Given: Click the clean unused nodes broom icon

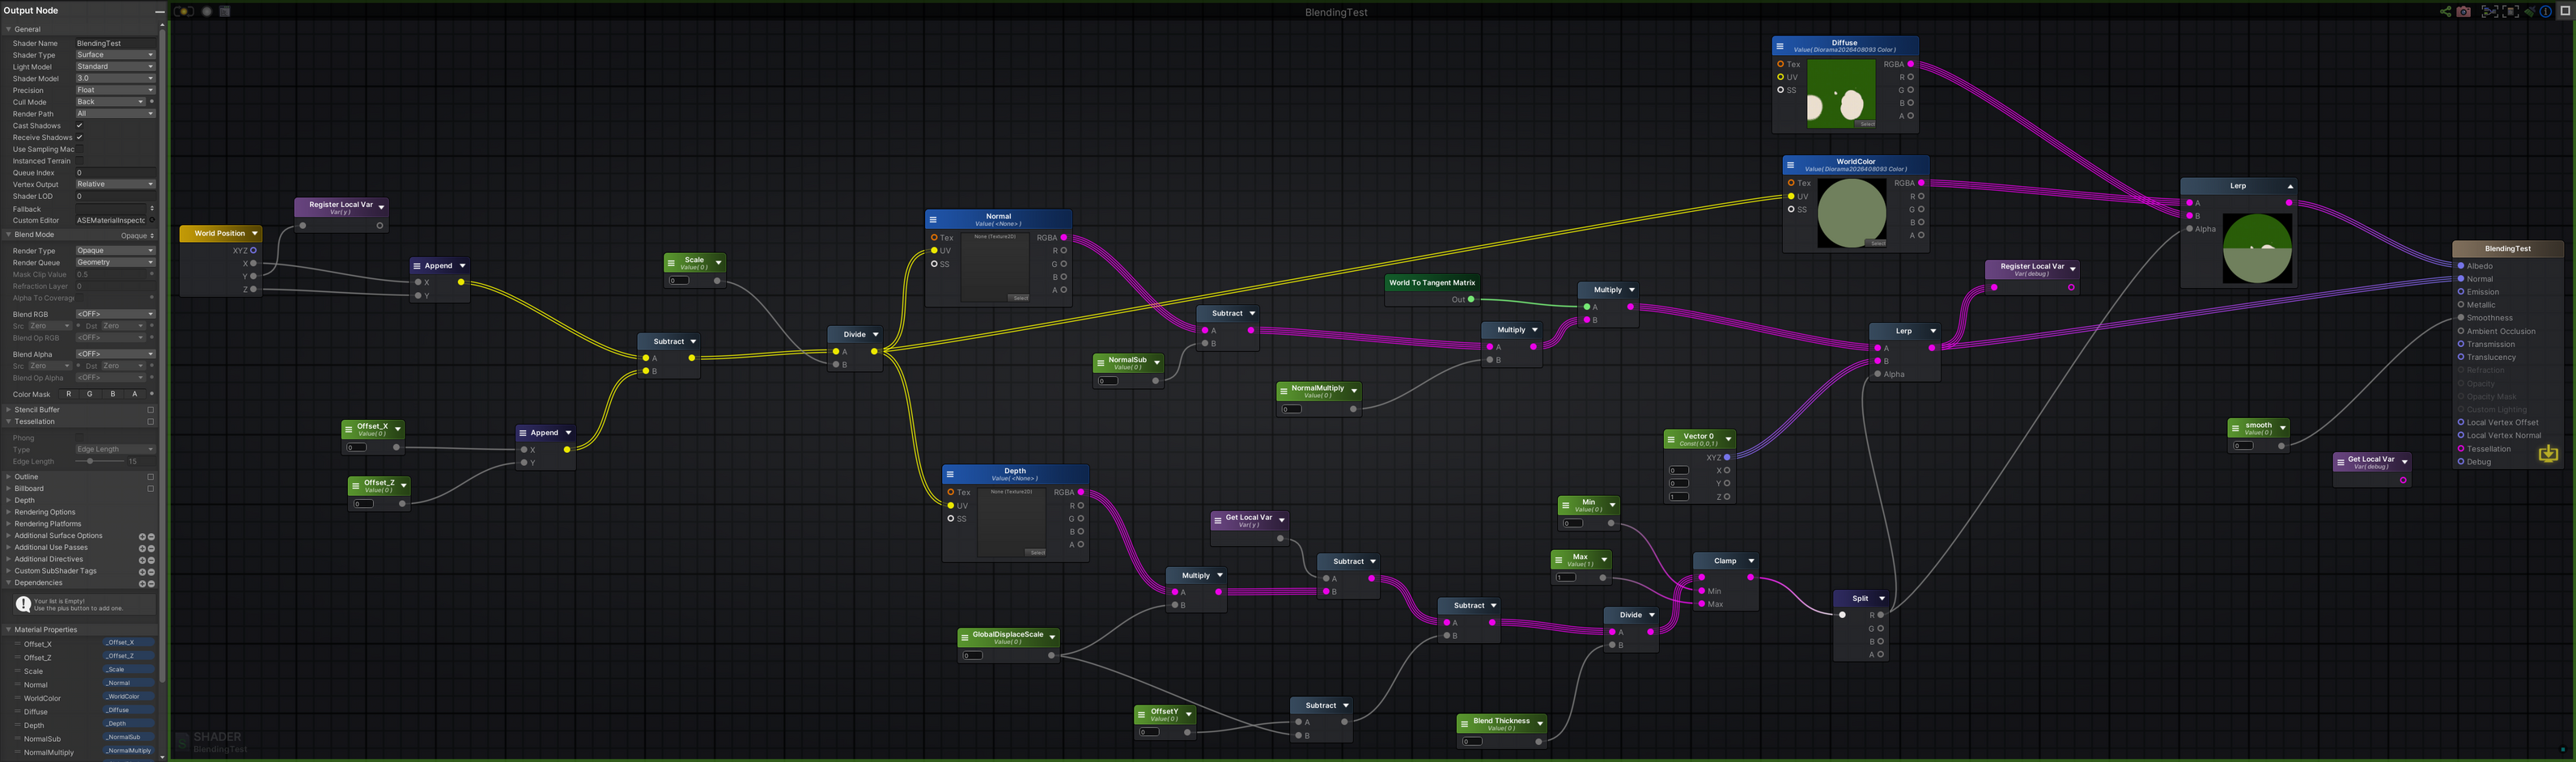Looking at the screenshot, I should point(2530,12).
